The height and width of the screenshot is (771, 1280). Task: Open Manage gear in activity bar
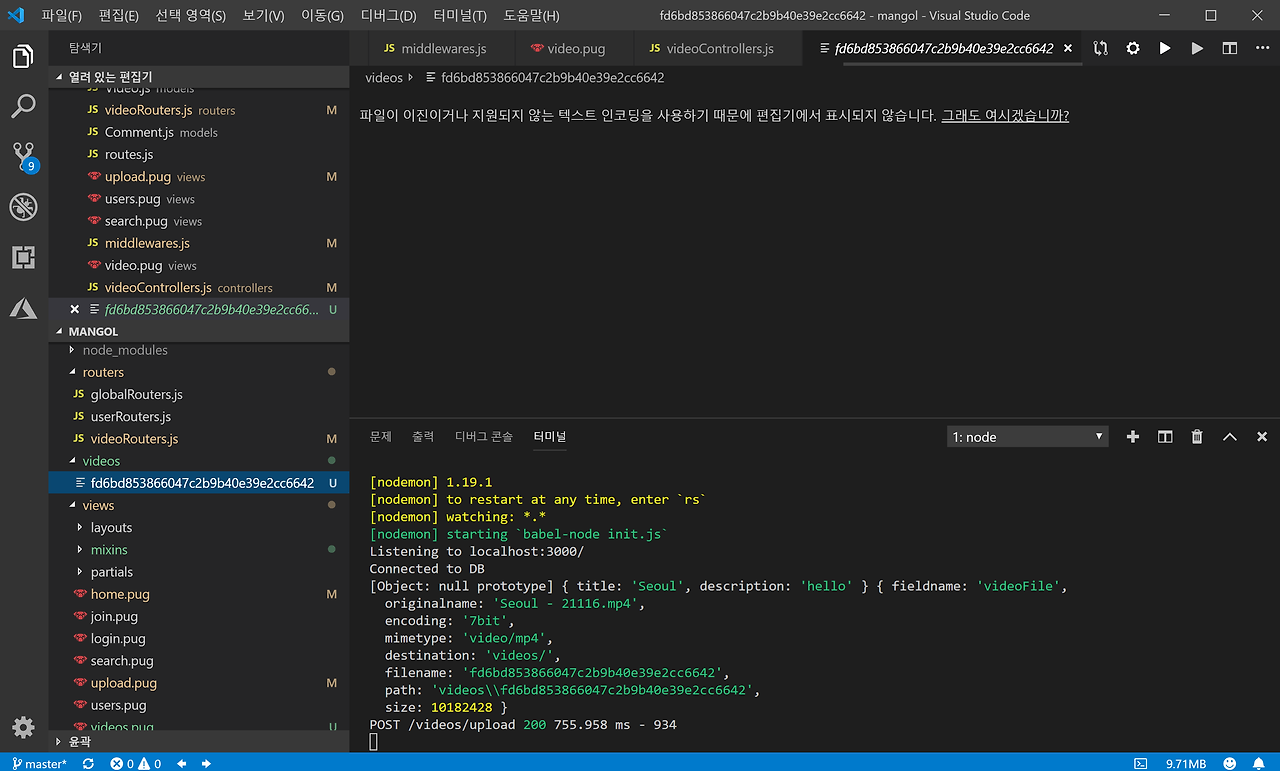click(x=23, y=727)
